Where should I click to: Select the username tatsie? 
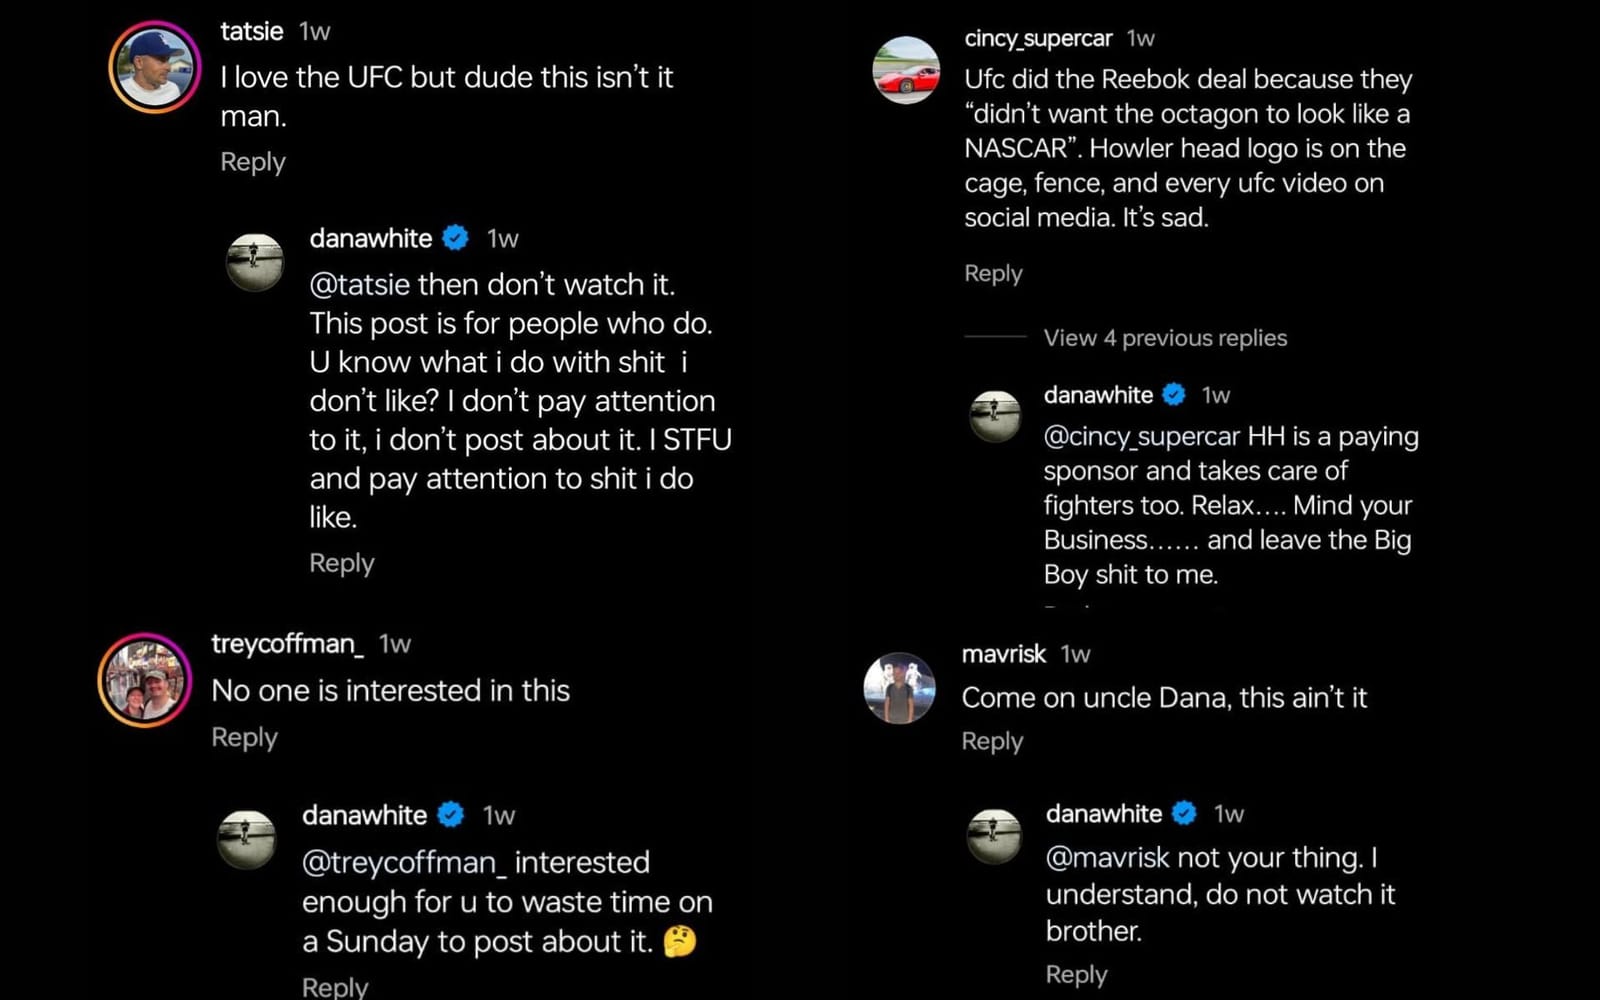click(x=250, y=30)
